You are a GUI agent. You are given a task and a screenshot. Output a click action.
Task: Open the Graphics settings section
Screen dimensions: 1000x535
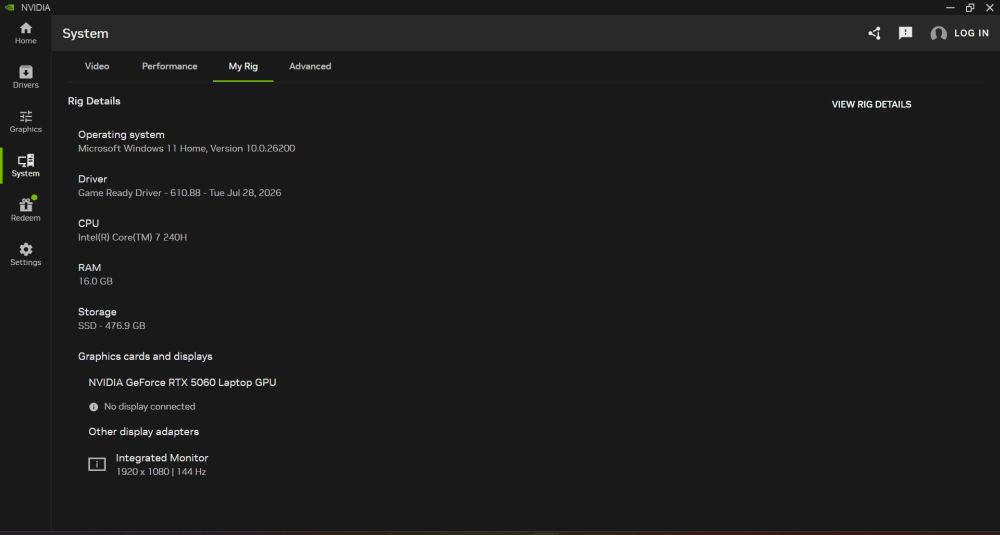tap(26, 122)
